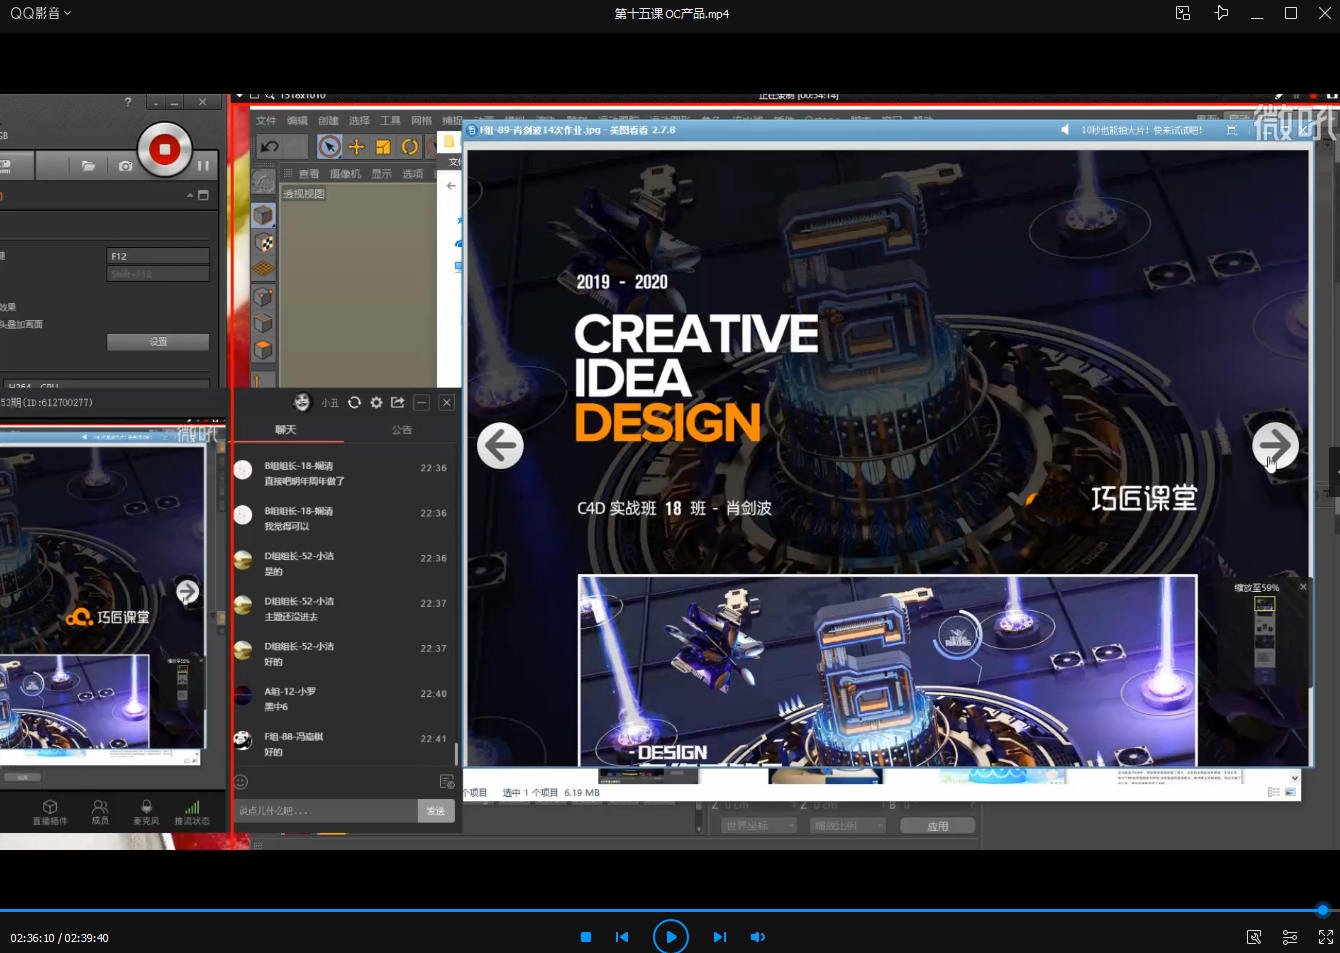The height and width of the screenshot is (953, 1340).
Task: Open the 公告 tab in chat panel
Action: tap(402, 430)
